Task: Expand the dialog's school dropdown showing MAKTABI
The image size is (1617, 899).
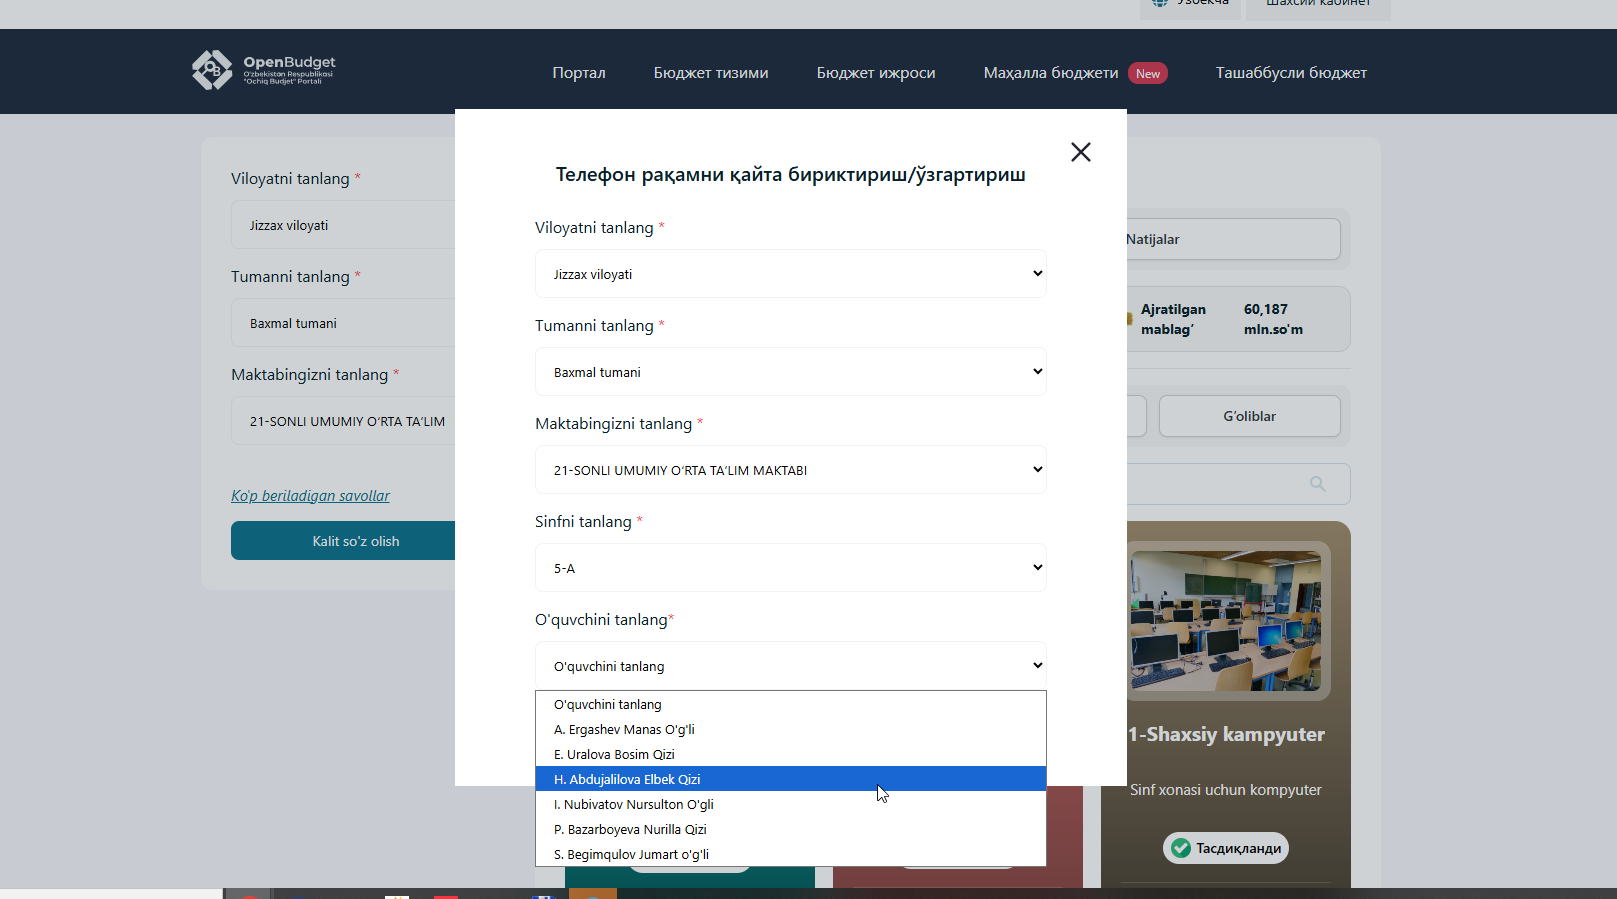Action: pyautogui.click(x=791, y=470)
